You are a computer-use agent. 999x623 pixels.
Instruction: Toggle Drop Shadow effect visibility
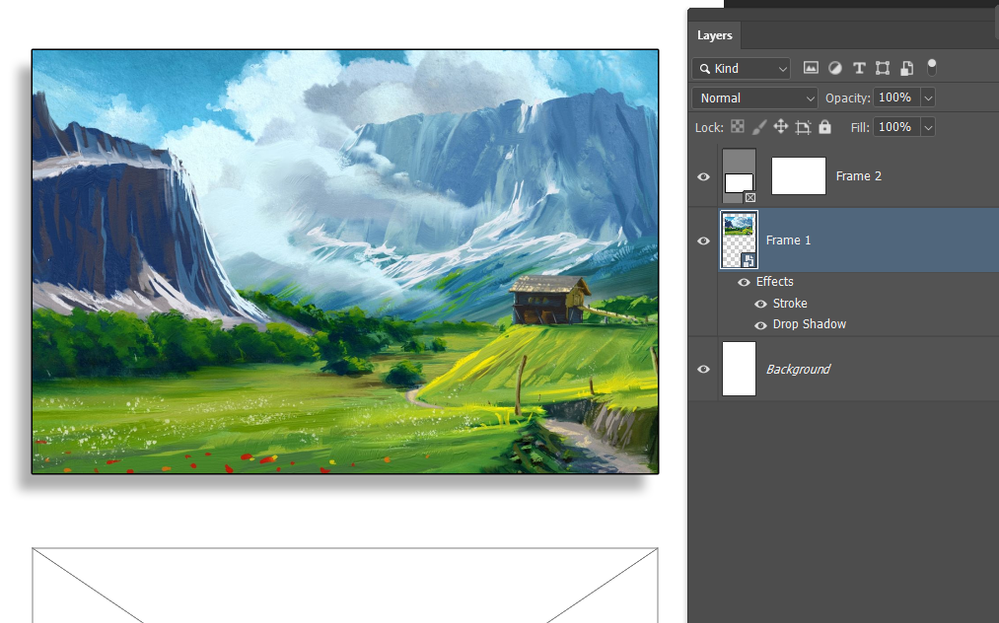click(761, 326)
